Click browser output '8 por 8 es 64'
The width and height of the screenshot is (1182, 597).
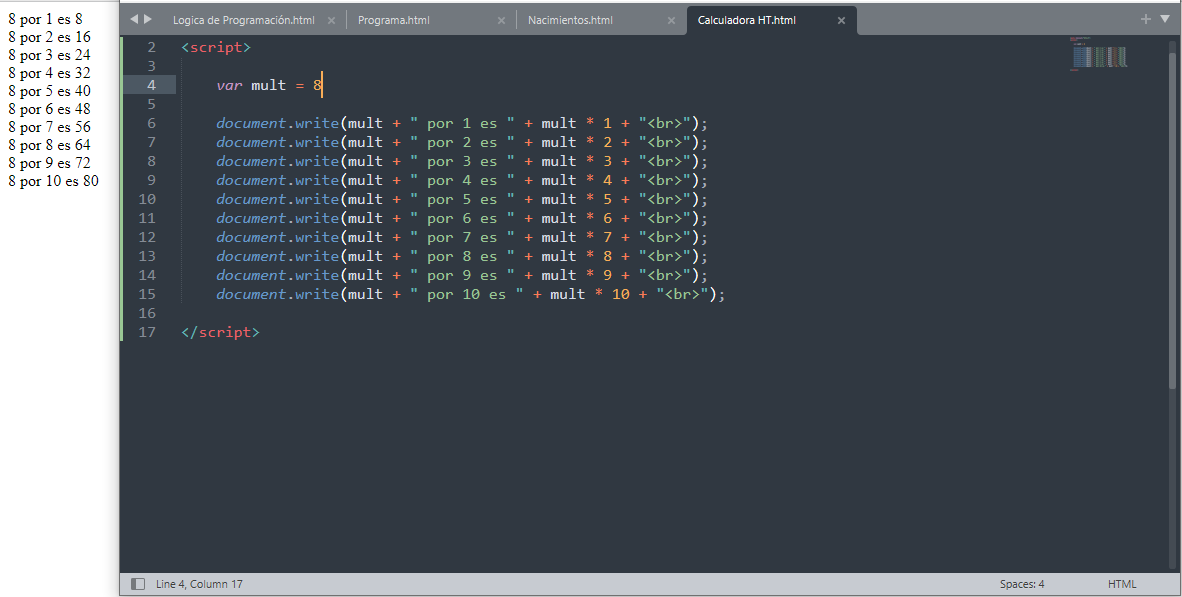[x=50, y=145]
